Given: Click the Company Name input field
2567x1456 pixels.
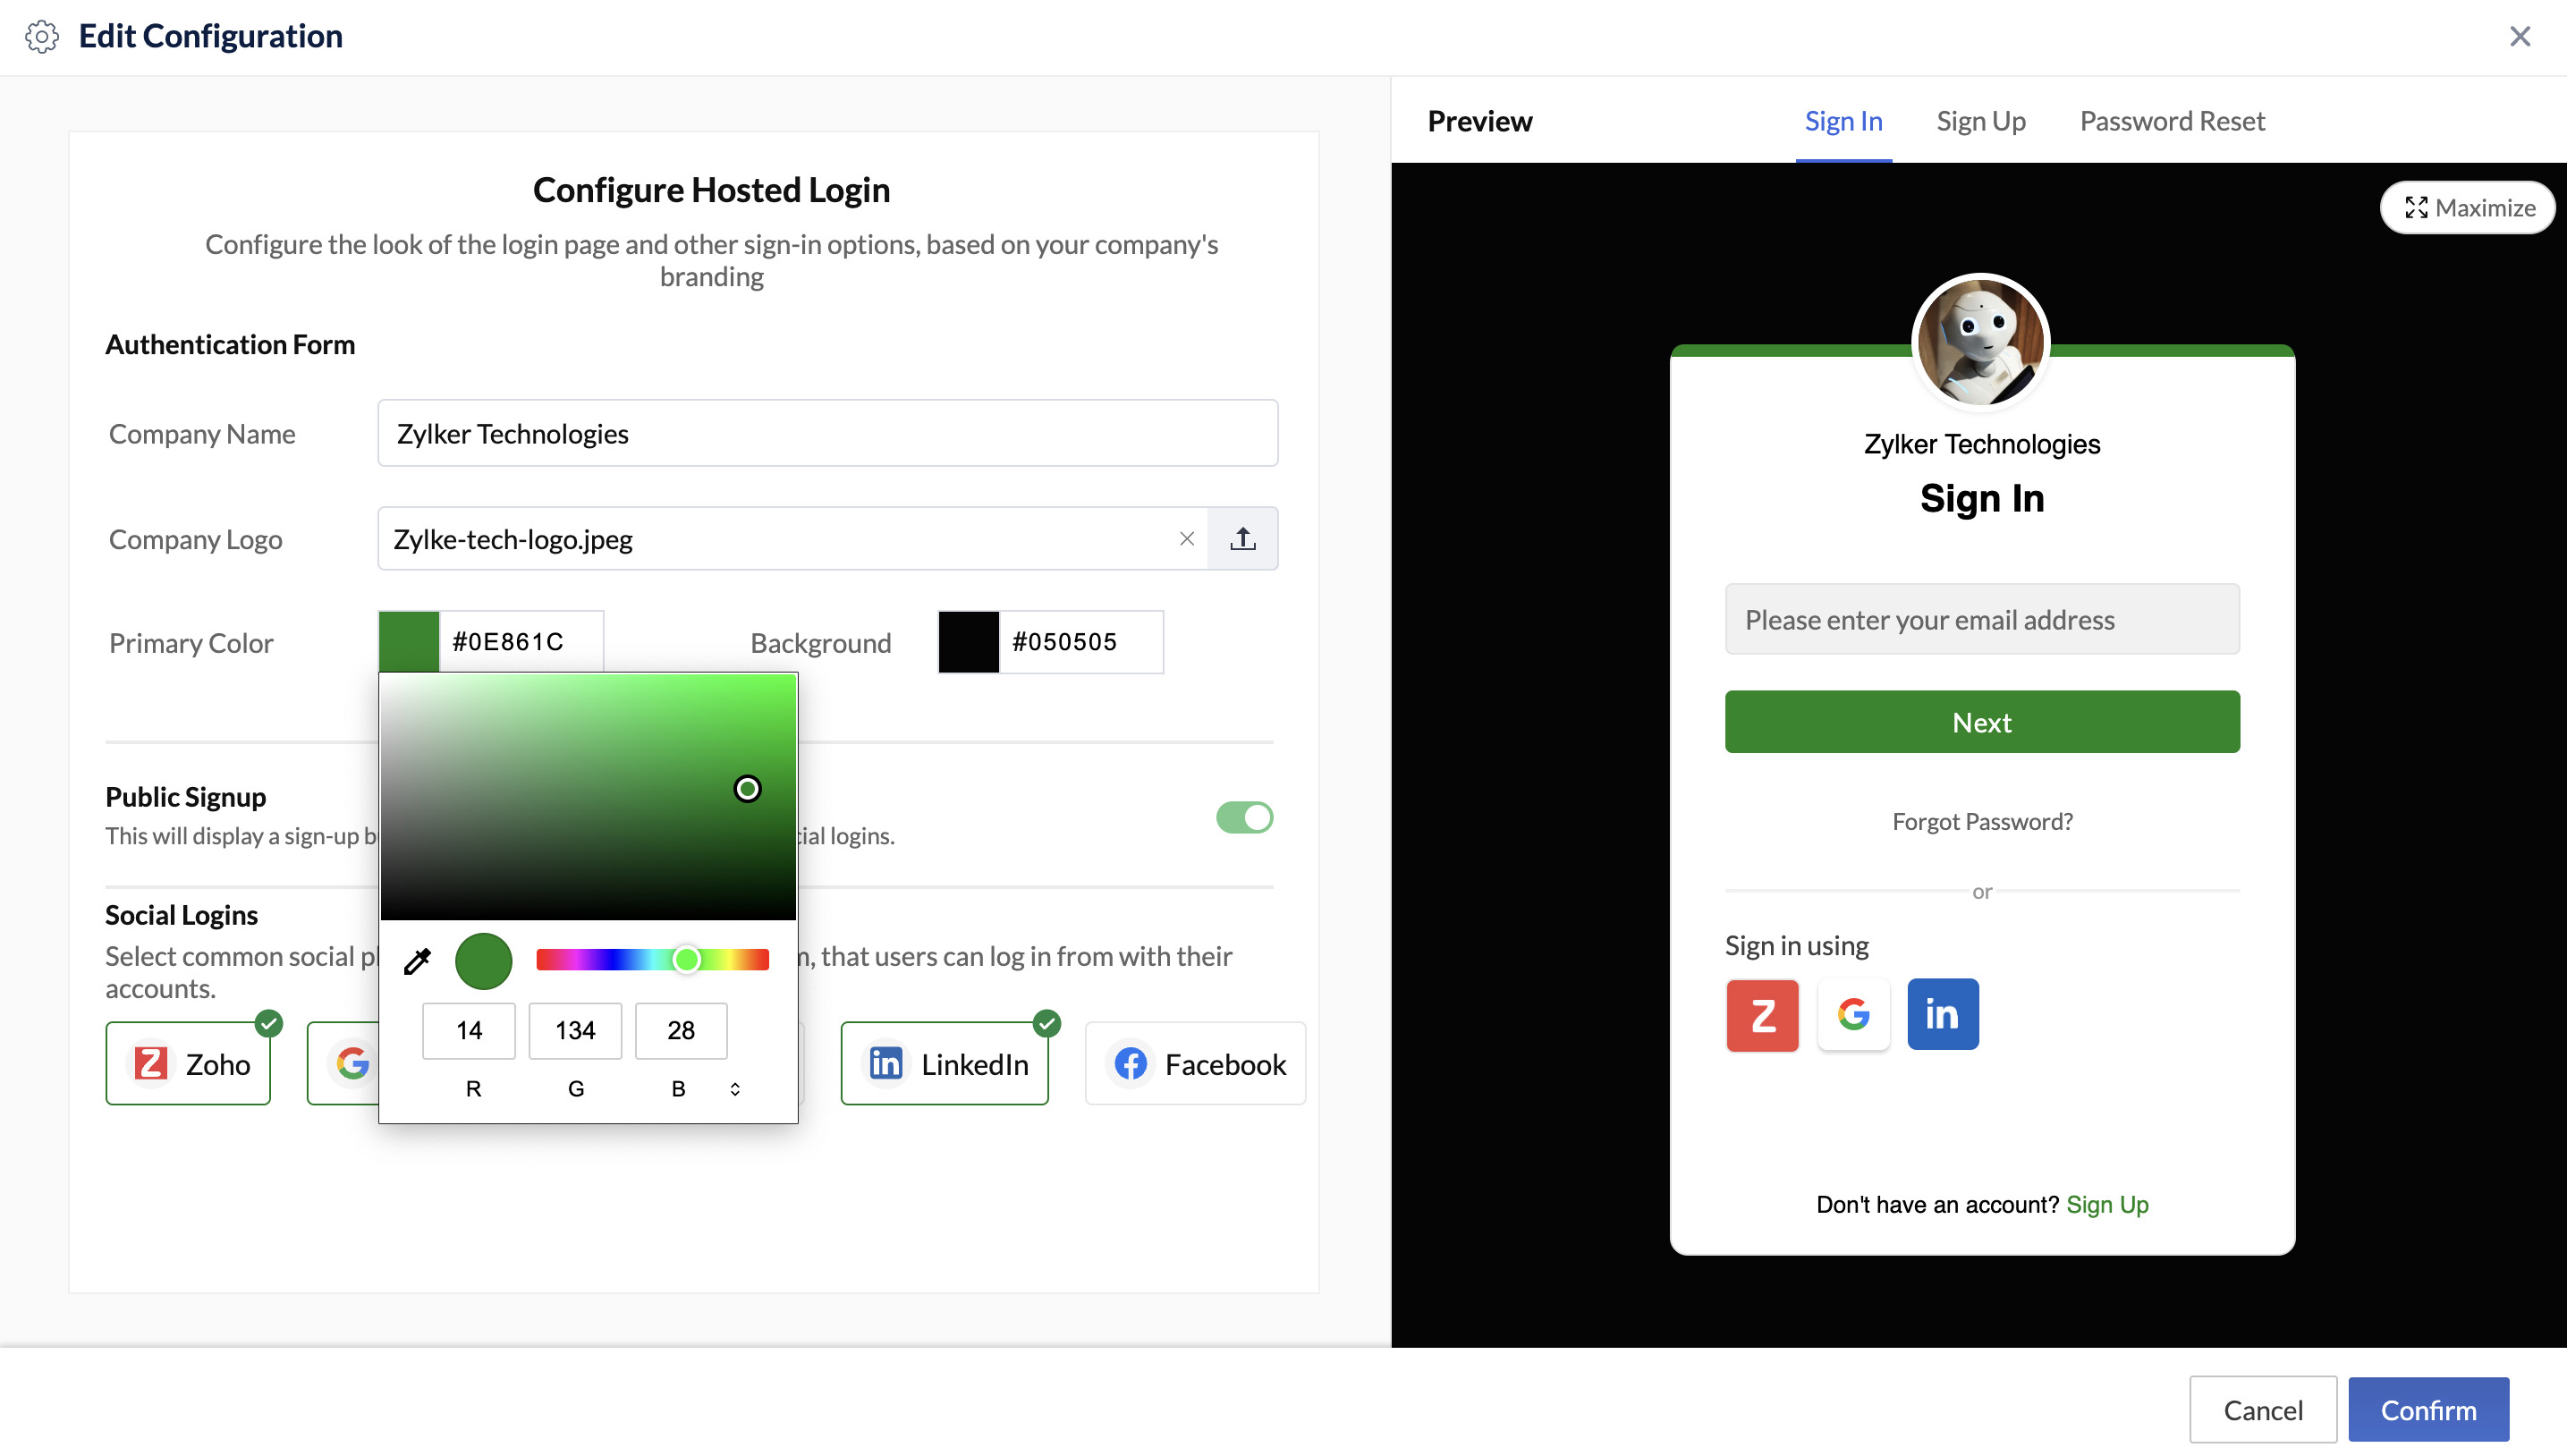Looking at the screenshot, I should (x=828, y=432).
